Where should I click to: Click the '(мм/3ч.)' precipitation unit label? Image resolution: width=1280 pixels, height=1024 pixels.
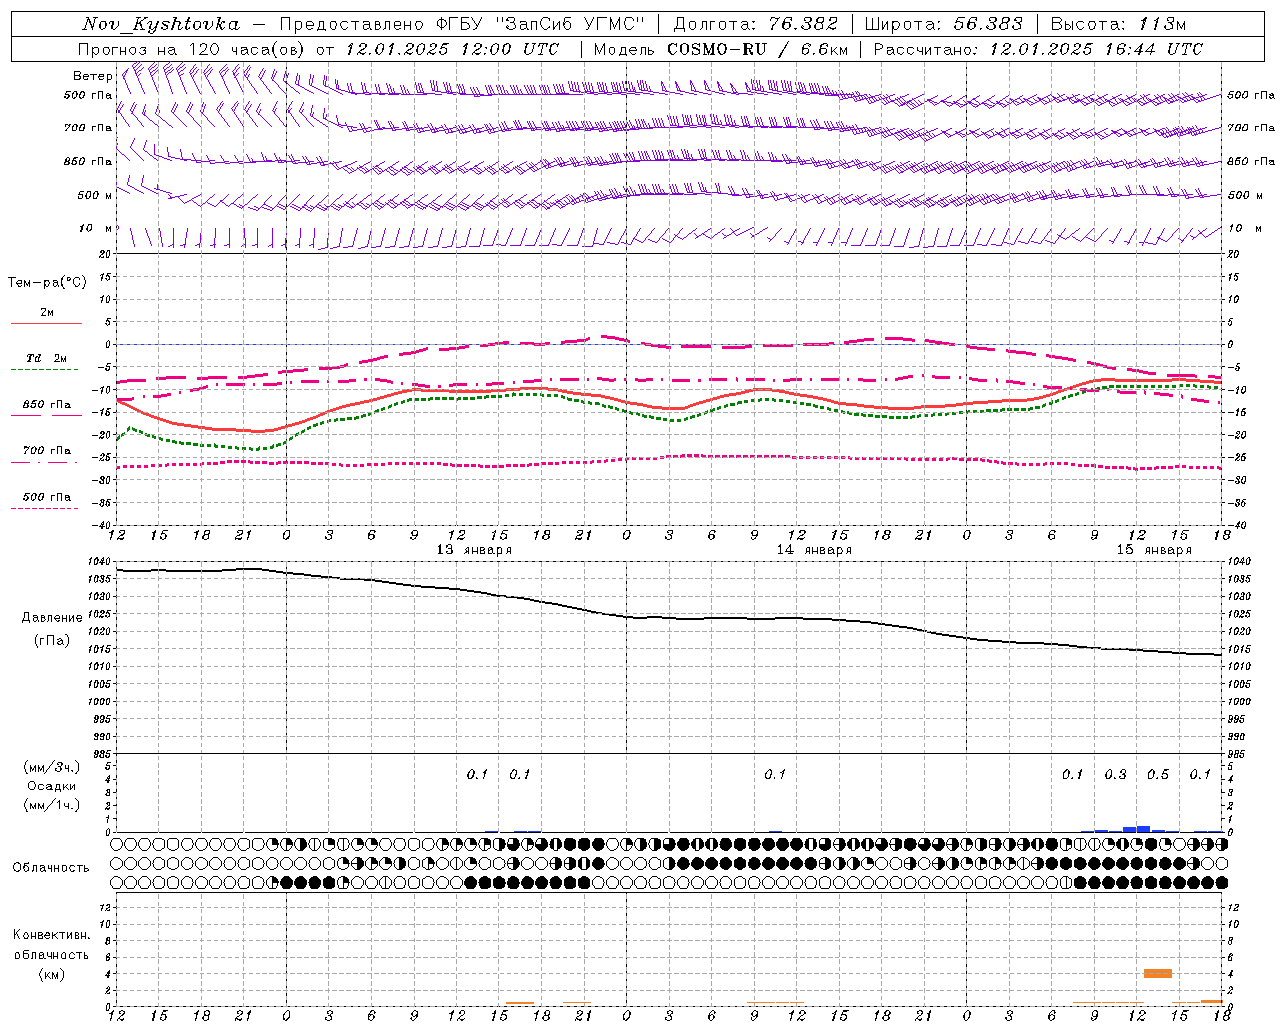point(52,767)
